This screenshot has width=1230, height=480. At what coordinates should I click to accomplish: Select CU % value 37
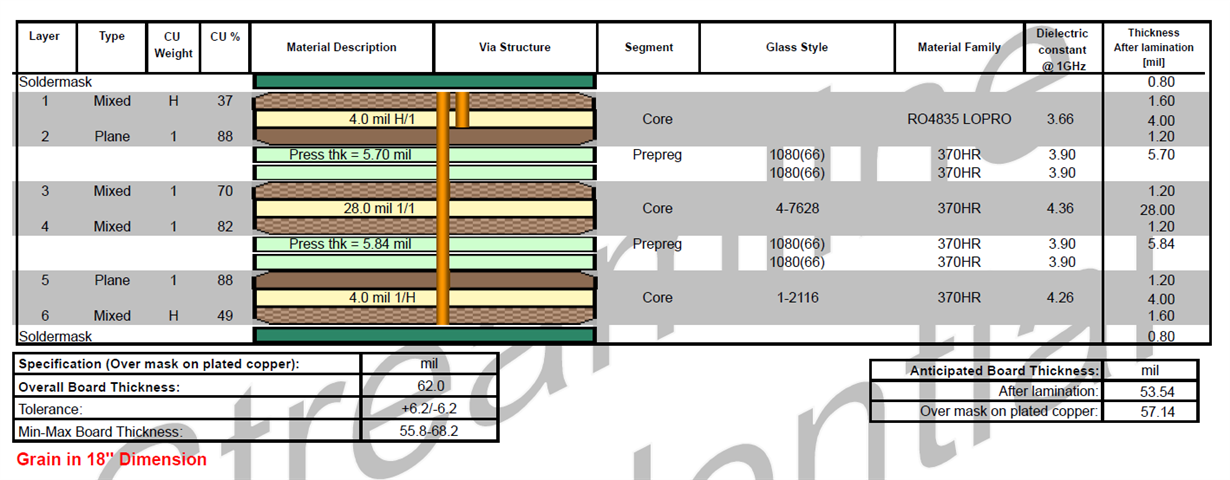[x=225, y=101]
